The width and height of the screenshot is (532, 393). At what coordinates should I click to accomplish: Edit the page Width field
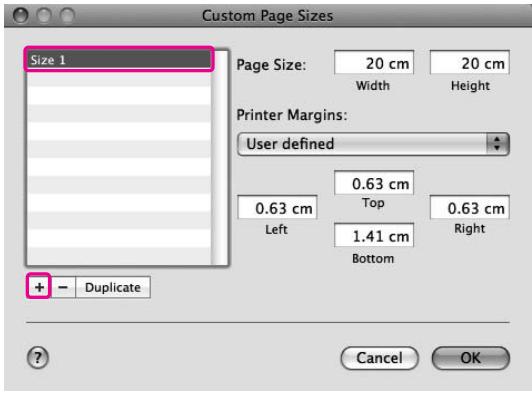click(x=374, y=62)
